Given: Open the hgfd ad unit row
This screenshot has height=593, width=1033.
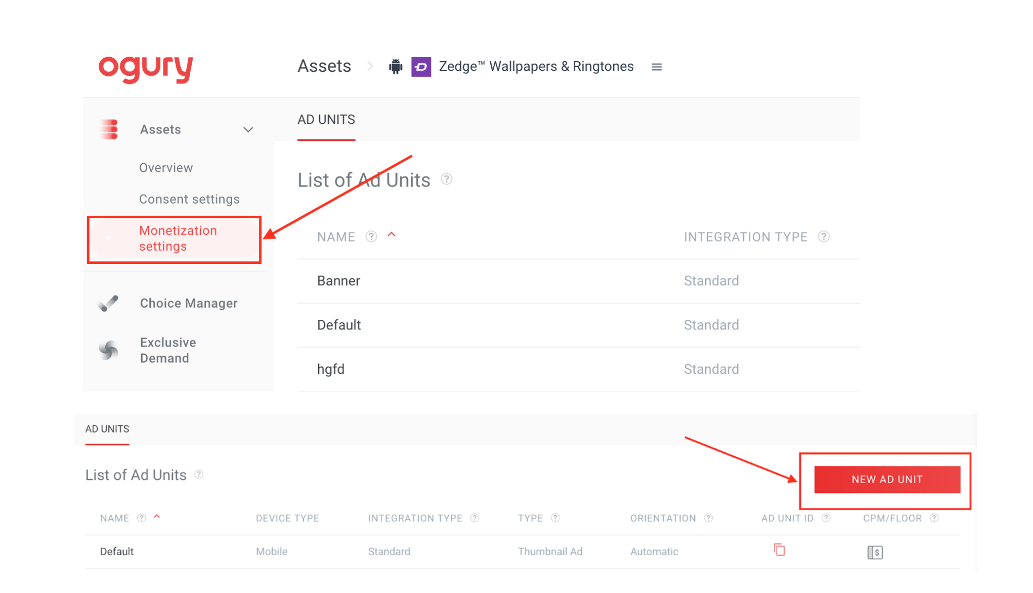Looking at the screenshot, I should pyautogui.click(x=331, y=369).
